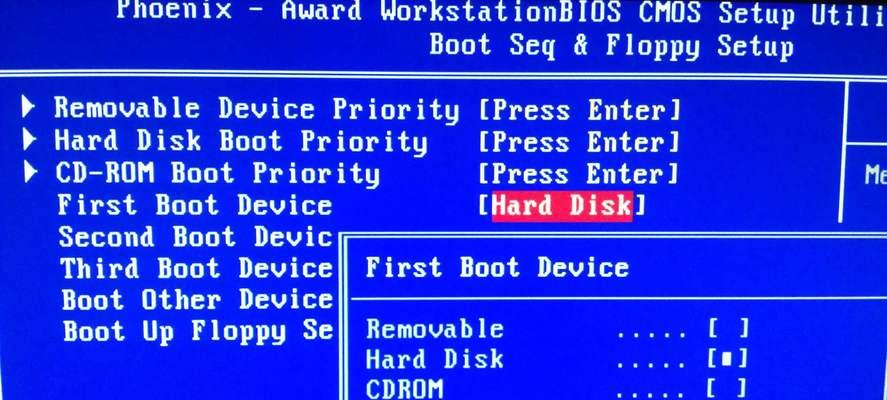Click the arrow beside CD-ROM Boot Priority

[31, 173]
